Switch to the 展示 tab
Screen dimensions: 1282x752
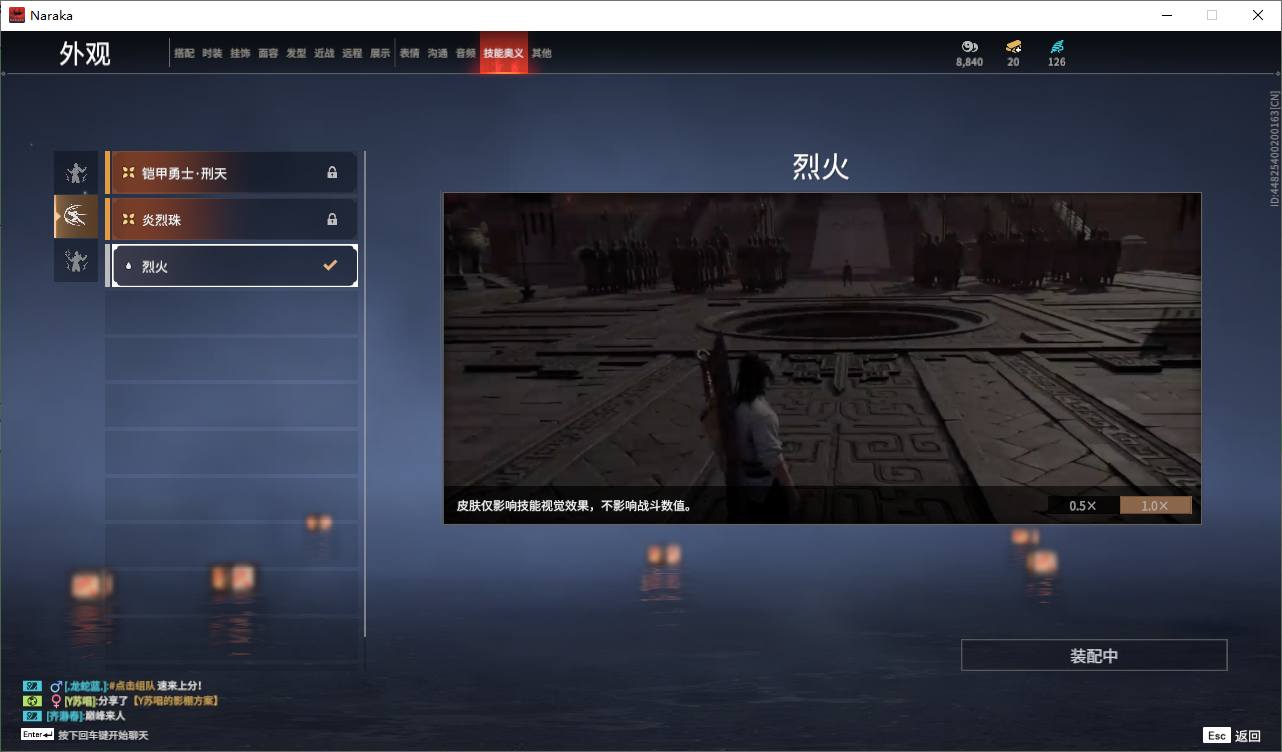pyautogui.click(x=380, y=53)
